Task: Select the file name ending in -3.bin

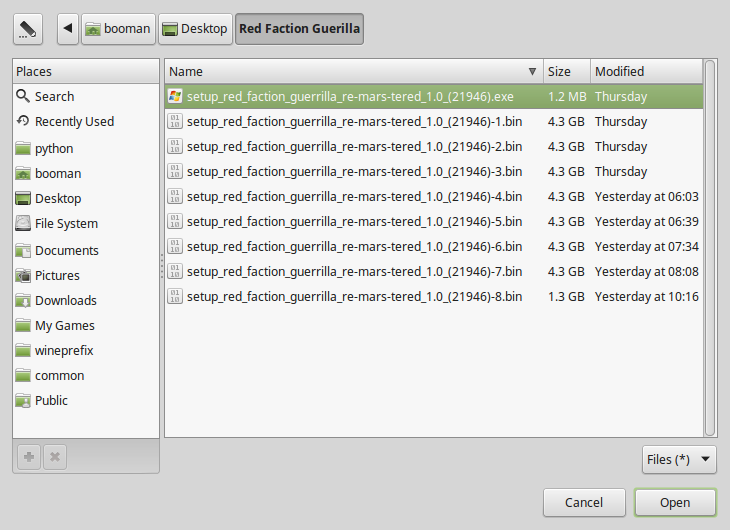Action: [354, 171]
